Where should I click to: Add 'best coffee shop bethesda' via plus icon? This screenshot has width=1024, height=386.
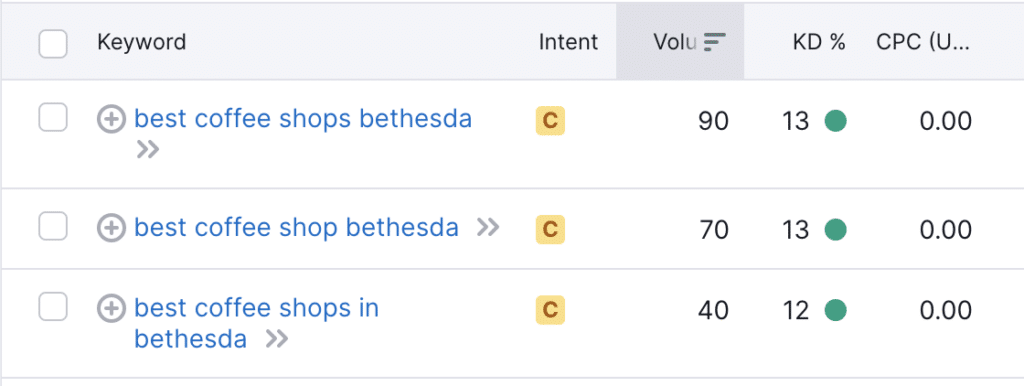[x=111, y=228]
